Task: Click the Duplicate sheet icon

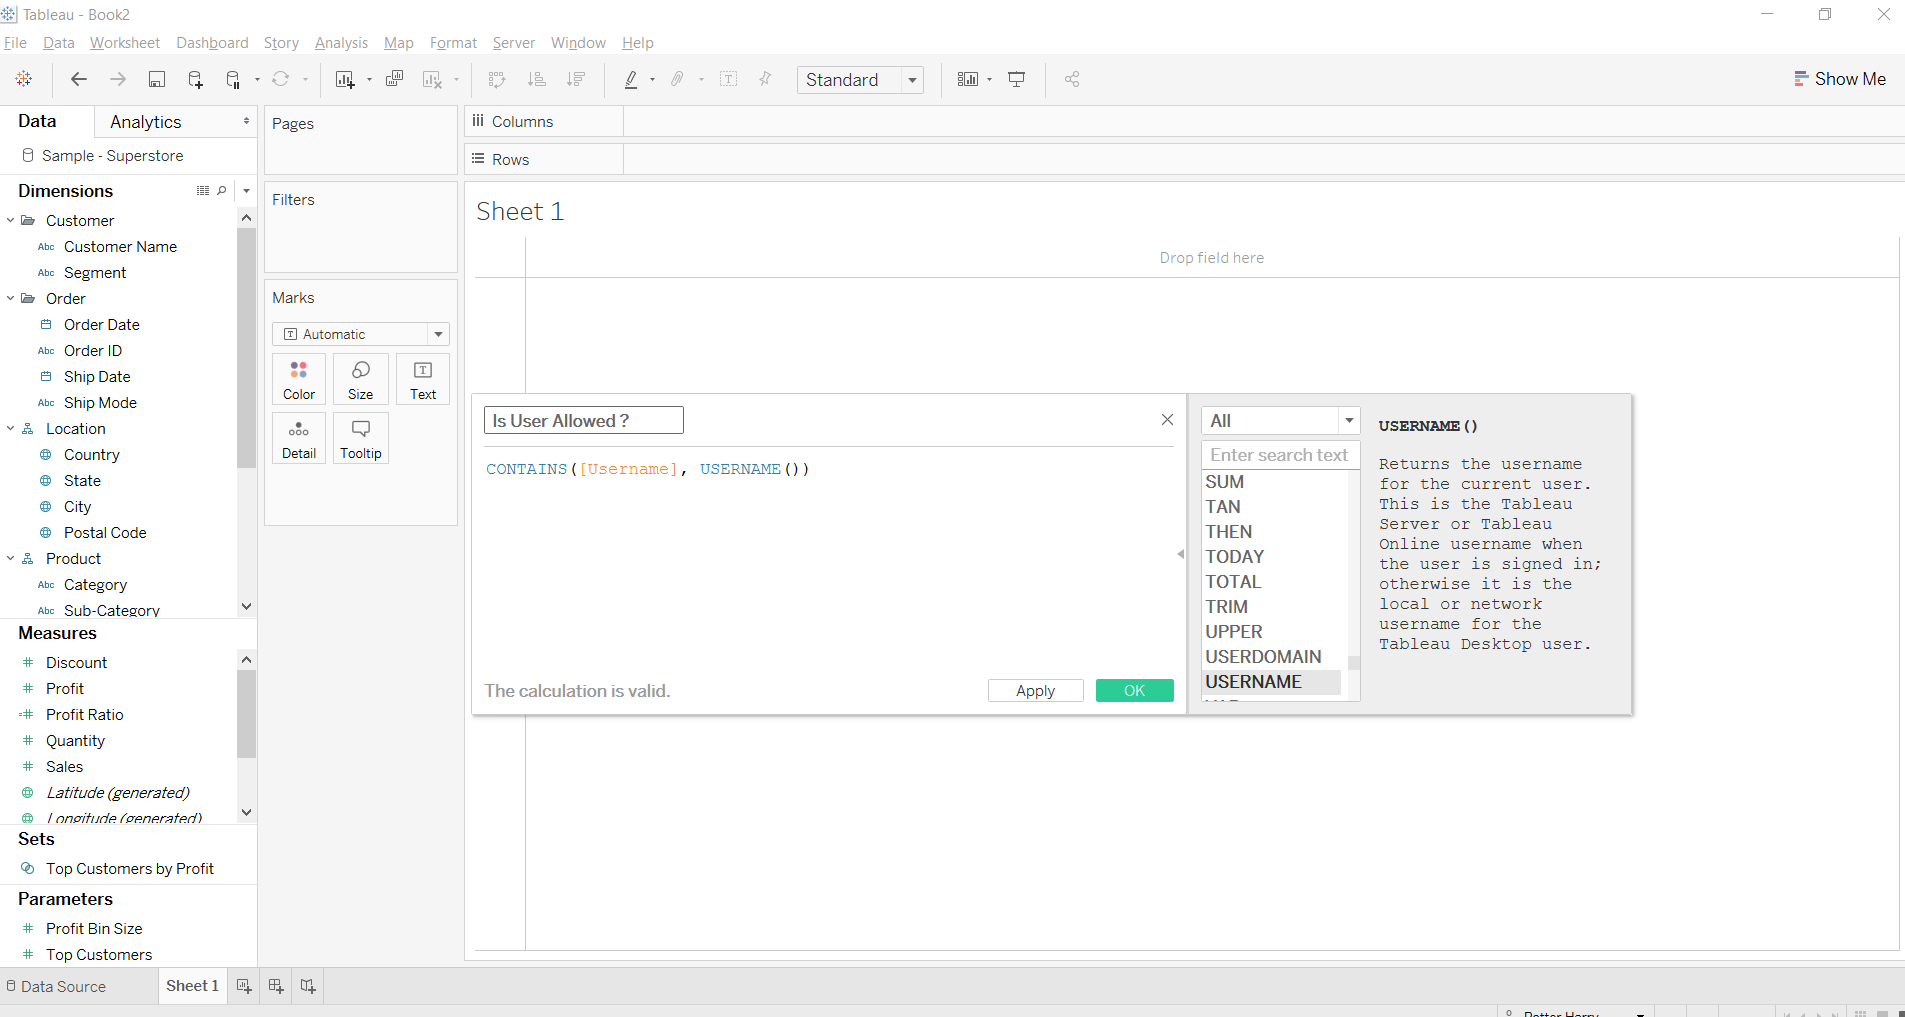Action: (395, 79)
